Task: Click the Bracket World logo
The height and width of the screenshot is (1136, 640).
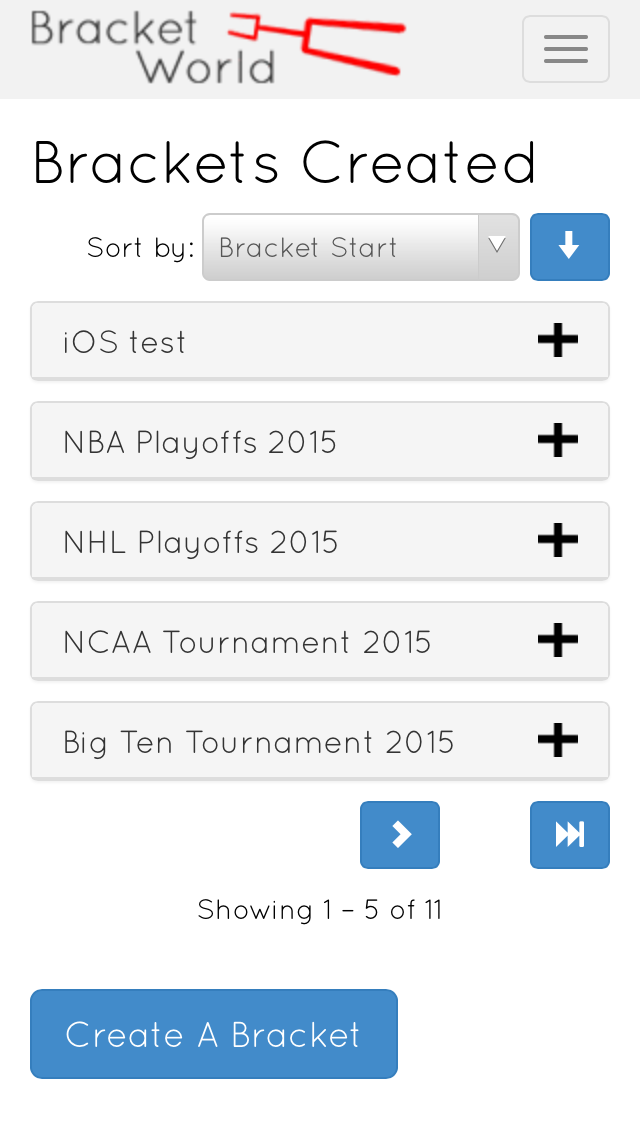Action: (217, 47)
